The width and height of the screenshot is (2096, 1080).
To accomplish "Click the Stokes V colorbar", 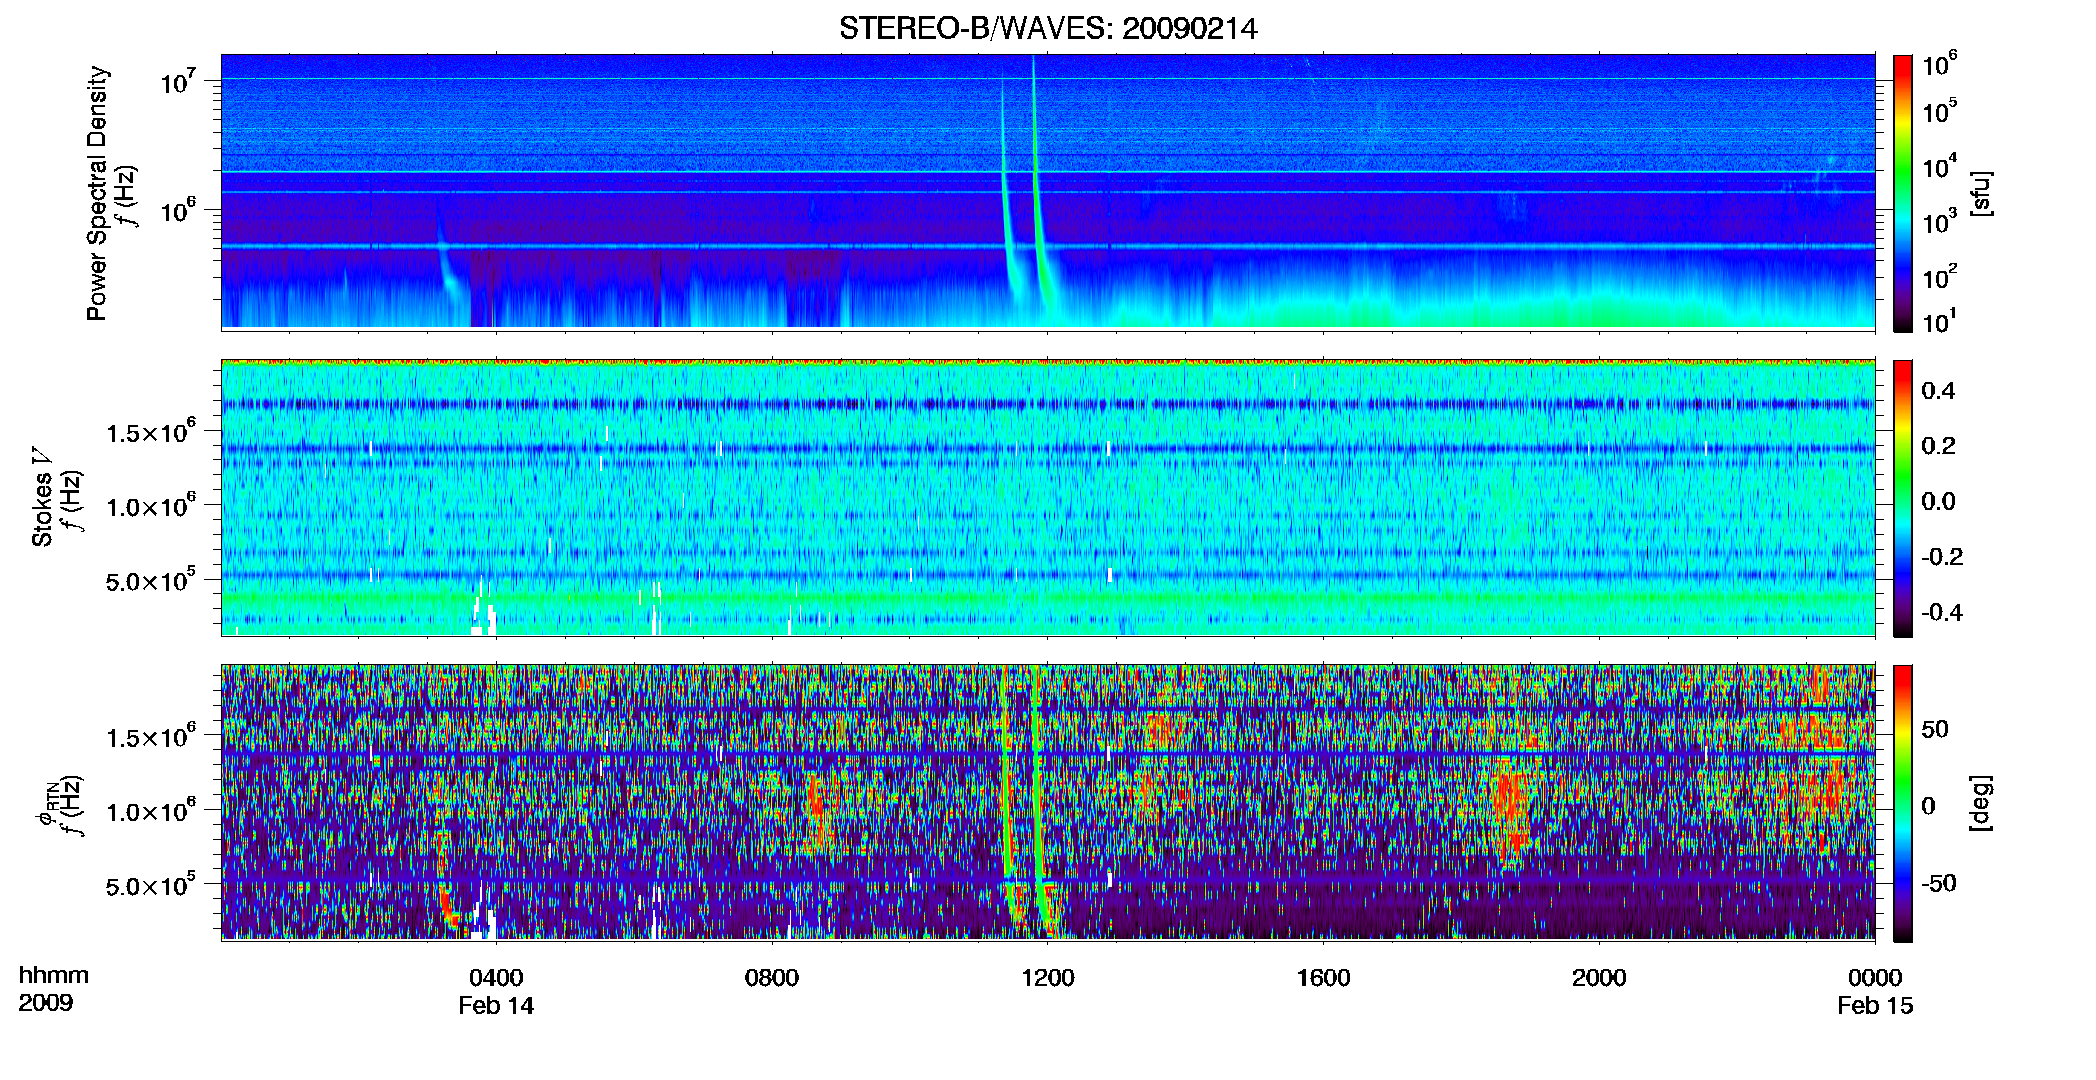I will point(1903,498).
